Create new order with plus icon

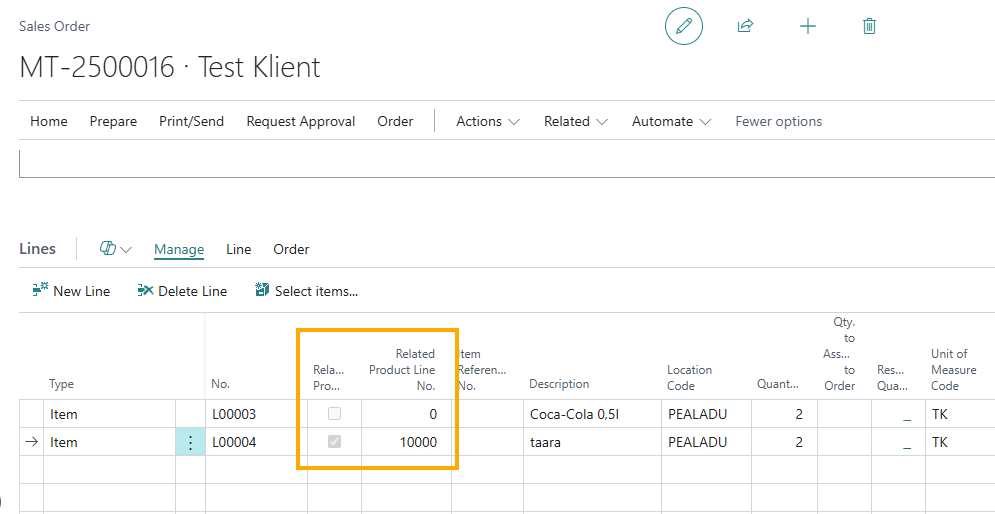click(x=807, y=26)
